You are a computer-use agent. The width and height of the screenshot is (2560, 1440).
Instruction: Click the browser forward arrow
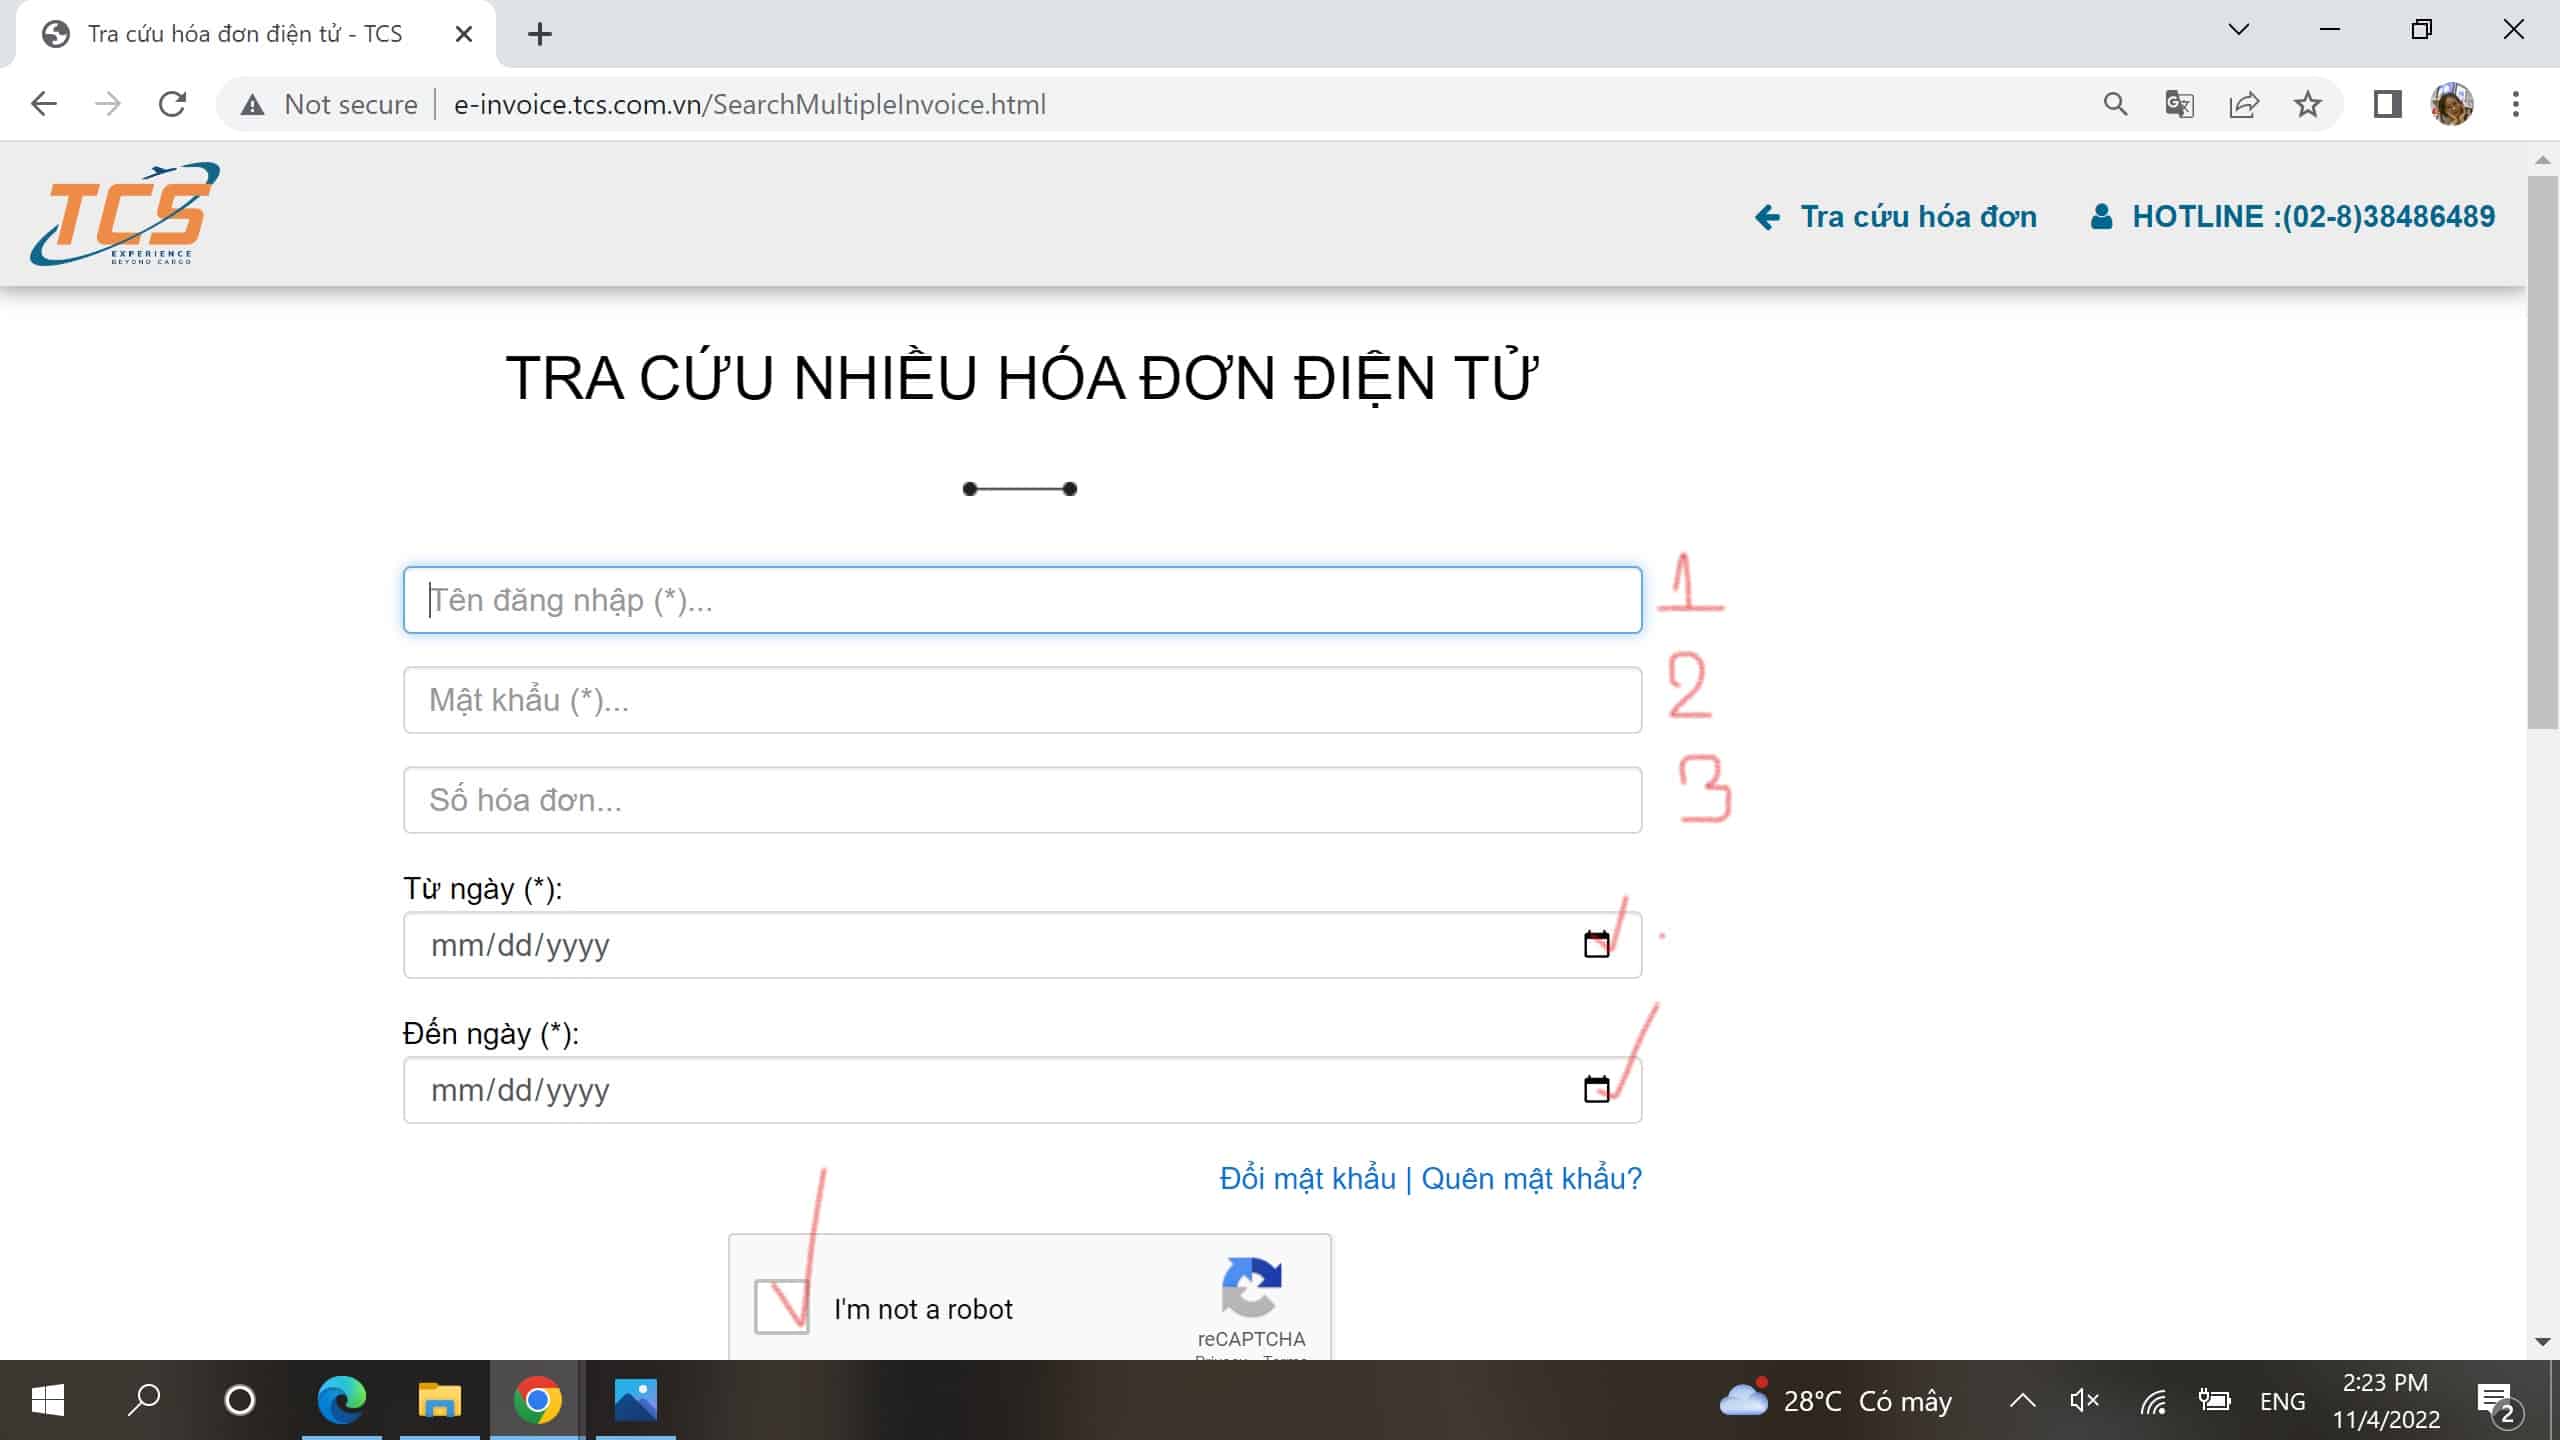pos(107,104)
